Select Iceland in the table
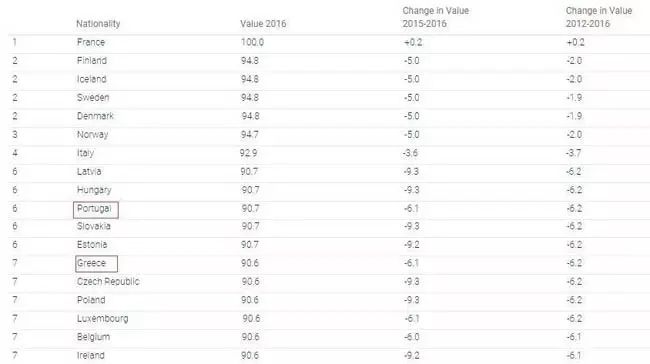650x364 pixels. (92, 79)
